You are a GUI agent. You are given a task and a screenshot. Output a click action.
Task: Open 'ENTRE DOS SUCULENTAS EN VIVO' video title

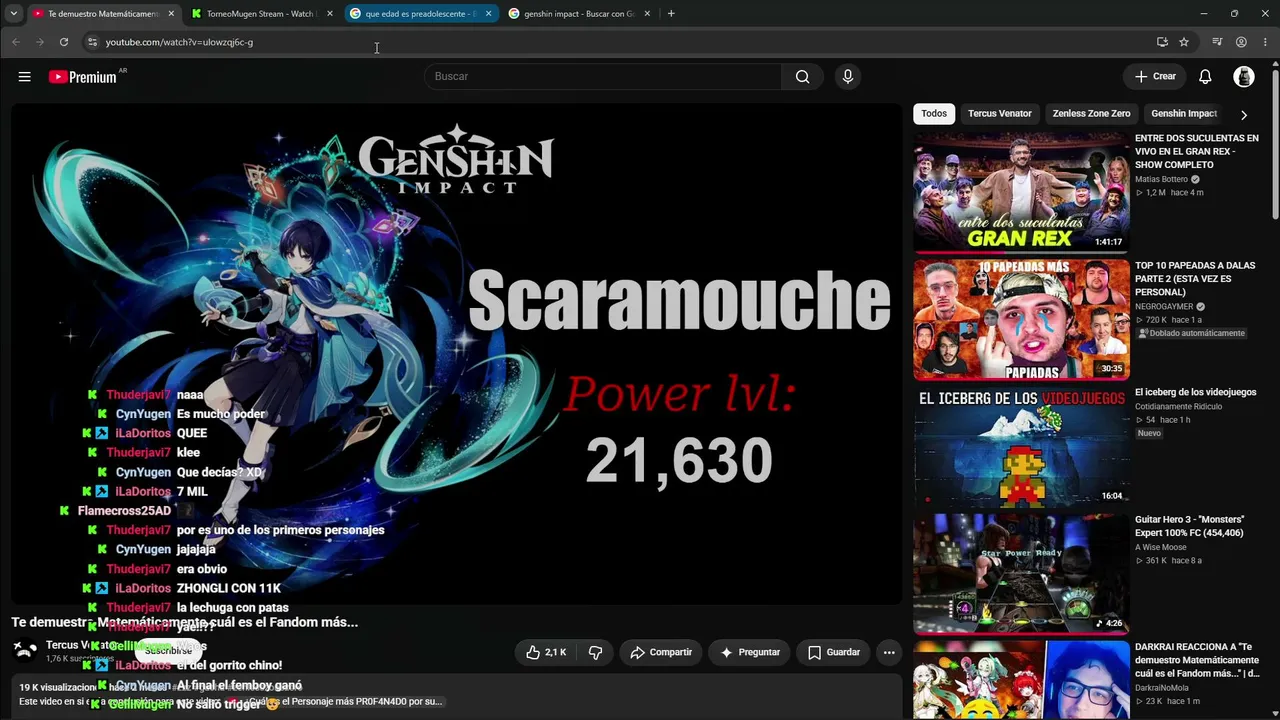pyautogui.click(x=1197, y=151)
